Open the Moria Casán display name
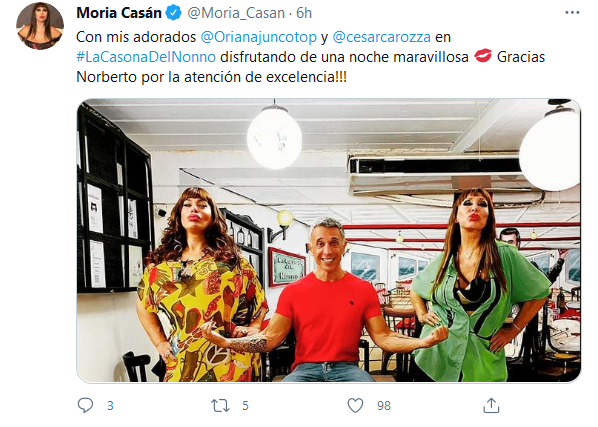 [x=119, y=13]
